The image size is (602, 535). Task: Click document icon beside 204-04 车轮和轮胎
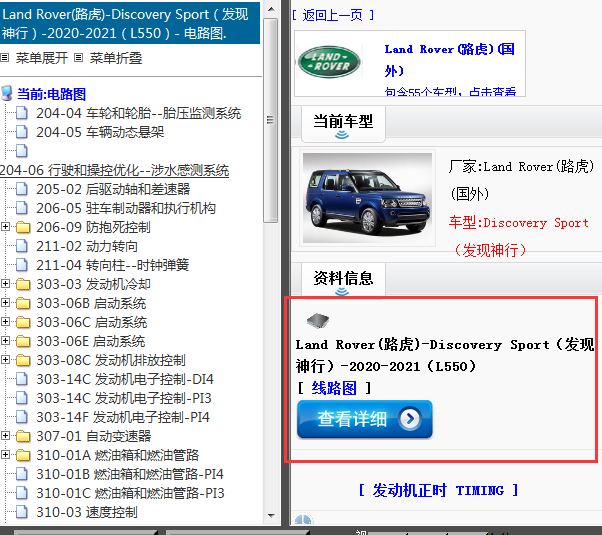point(22,113)
